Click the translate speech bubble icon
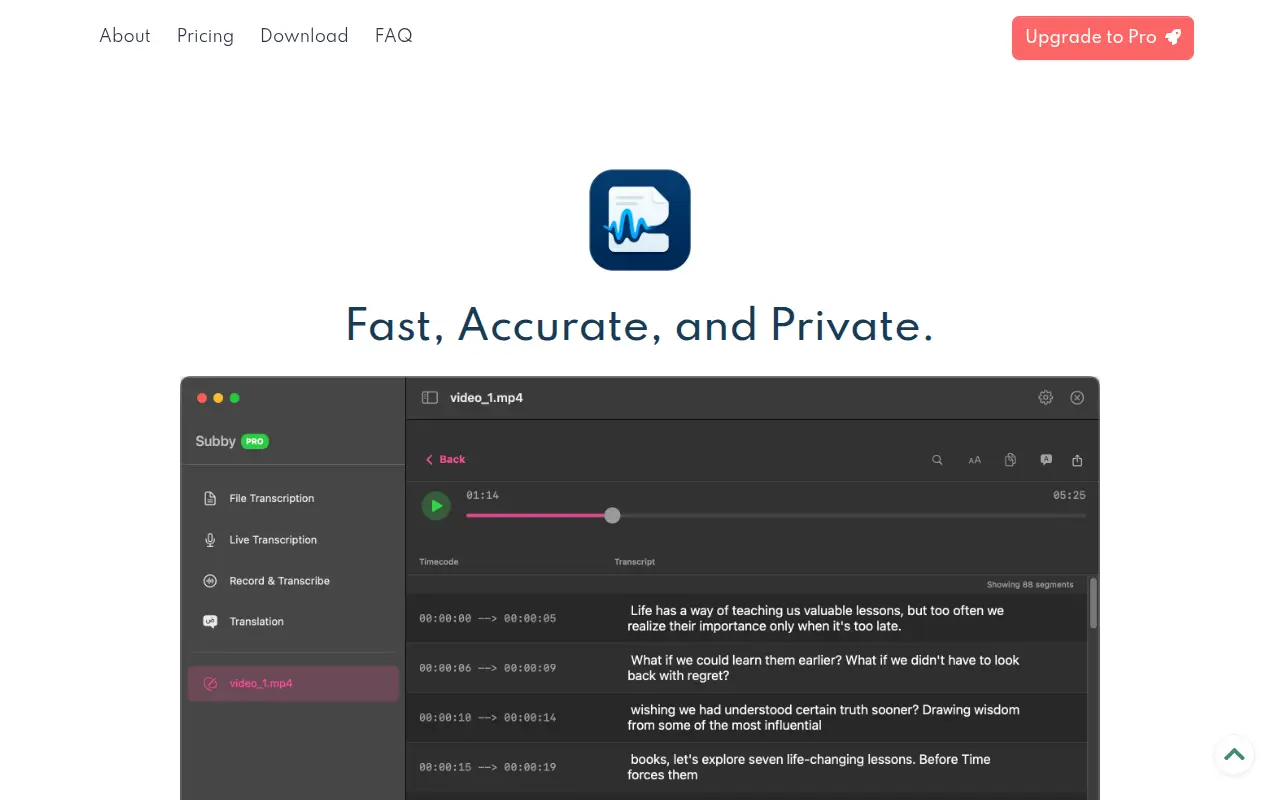Screen dimensions: 1280x800 click(x=1046, y=460)
